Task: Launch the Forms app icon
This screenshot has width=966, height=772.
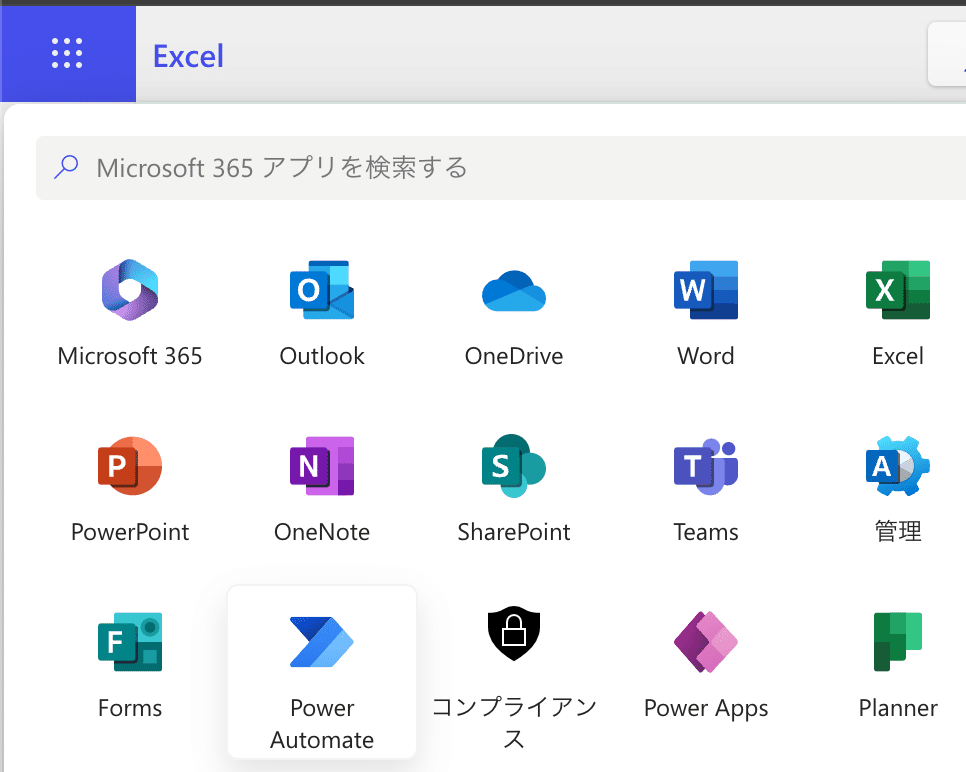Action: (x=130, y=642)
